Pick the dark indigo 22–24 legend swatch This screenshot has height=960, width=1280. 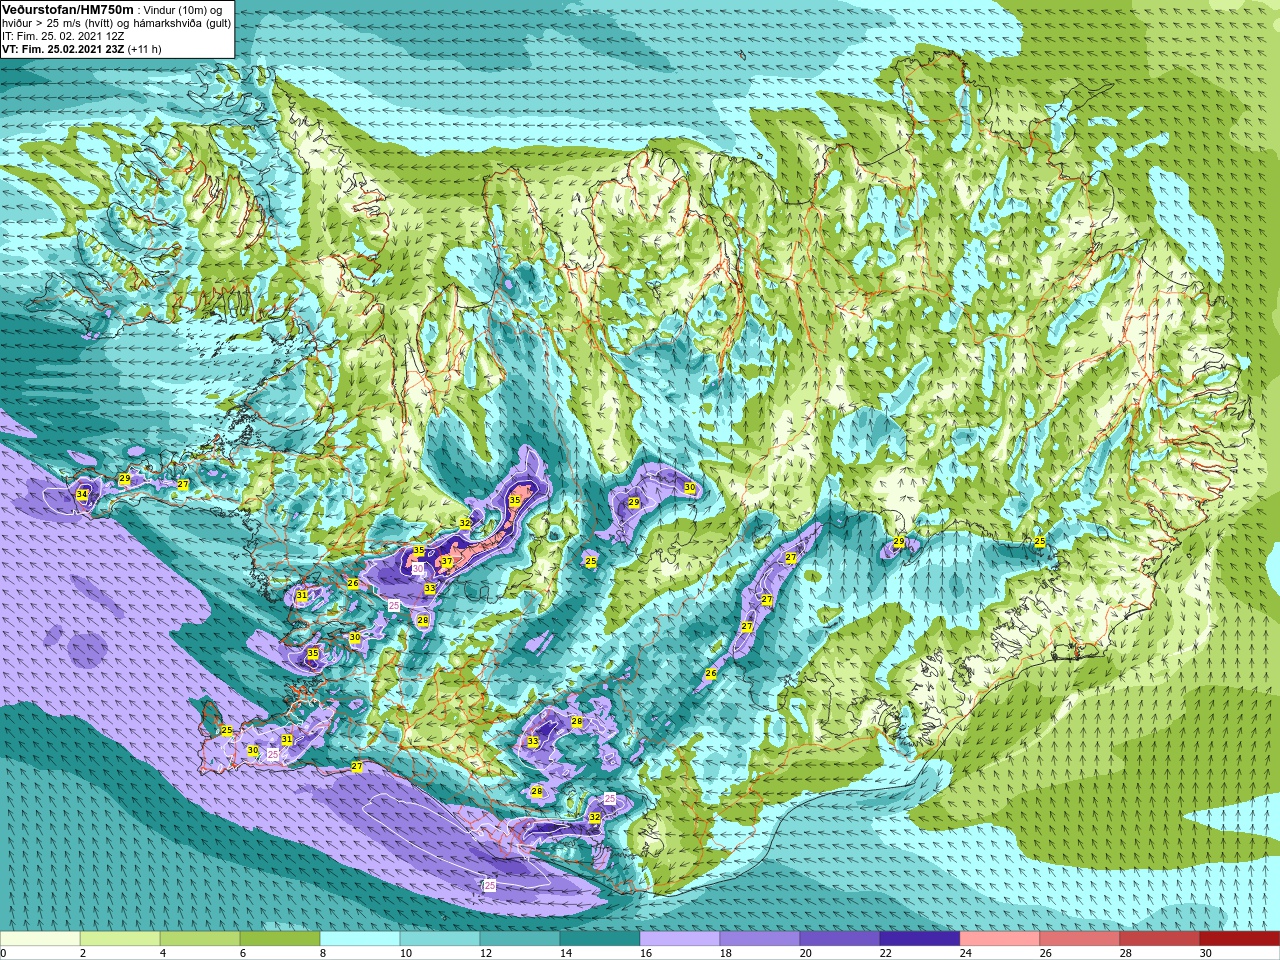pyautogui.click(x=920, y=938)
